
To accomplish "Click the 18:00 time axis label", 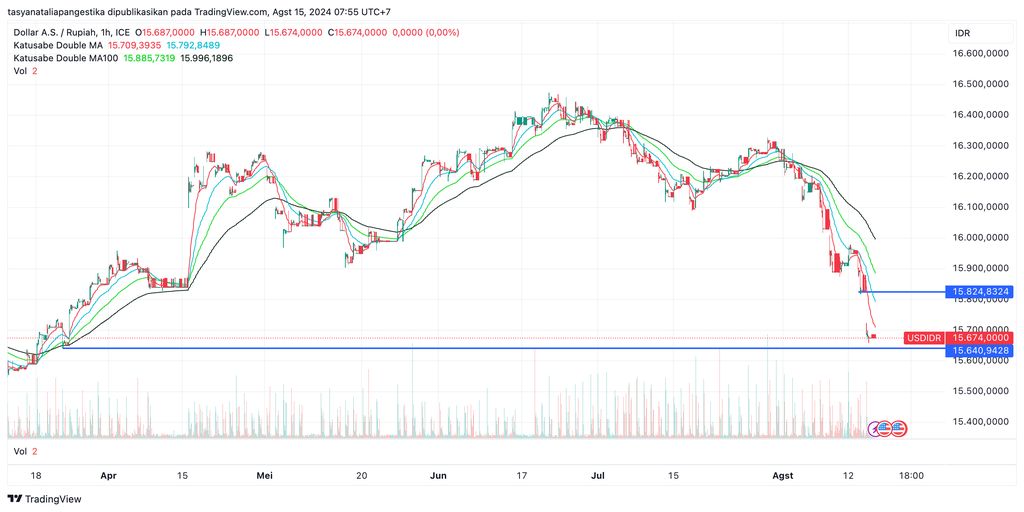I will tap(911, 476).
